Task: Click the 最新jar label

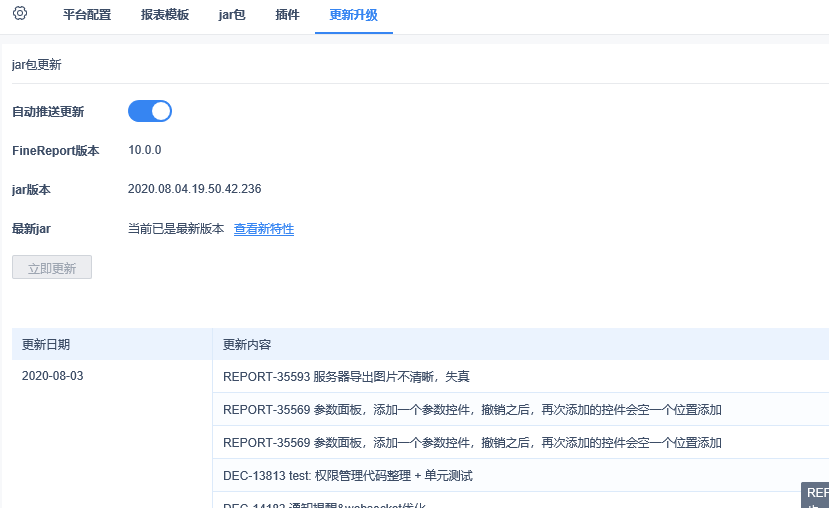Action: (32, 229)
